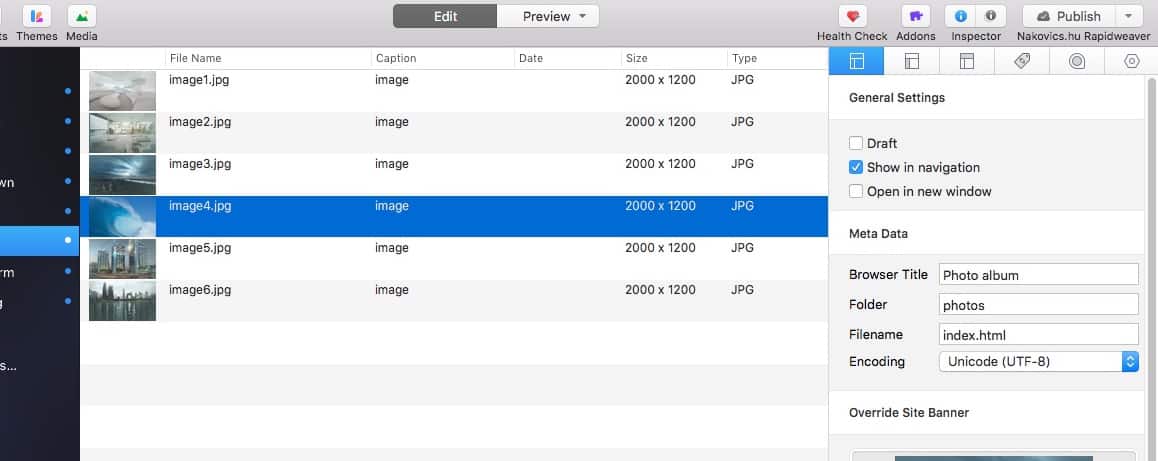The image size is (1158, 461).
Task: Select the circle icon inspector tab
Action: pyautogui.click(x=1077, y=61)
